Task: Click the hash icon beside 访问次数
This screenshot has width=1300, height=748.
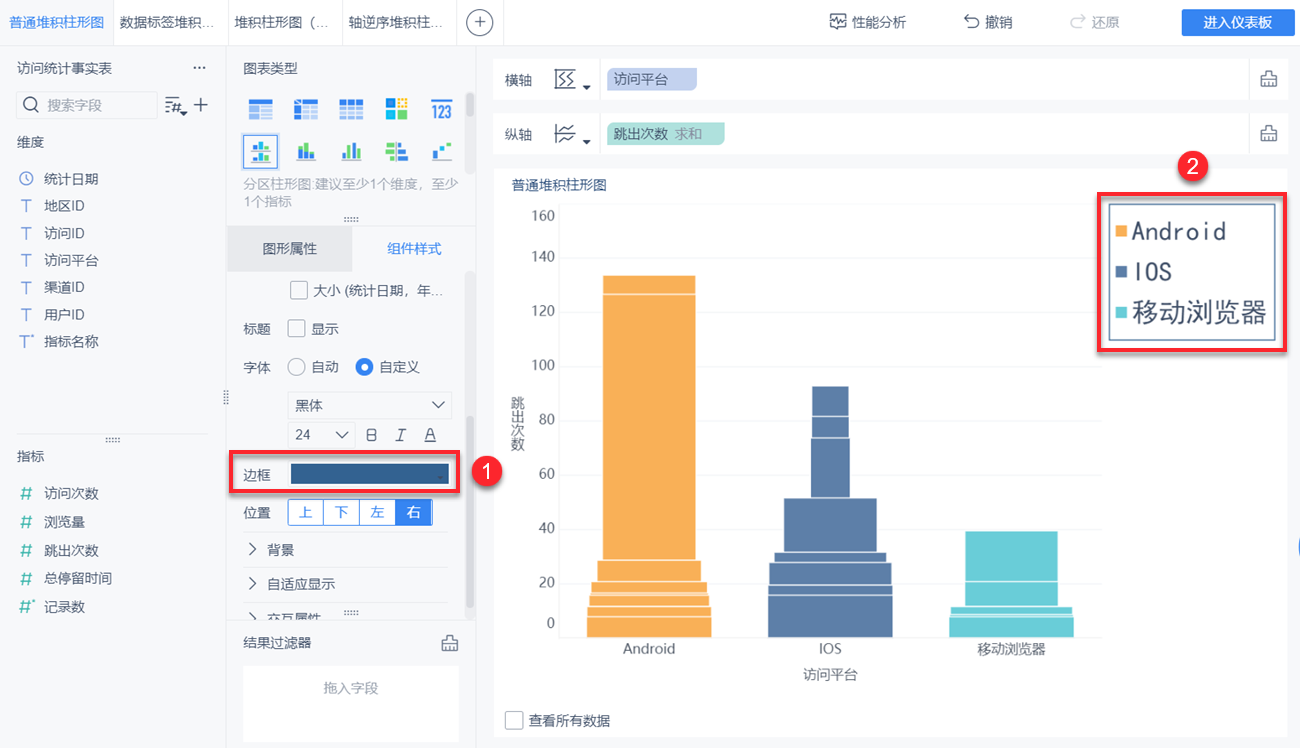Action: click(x=27, y=493)
